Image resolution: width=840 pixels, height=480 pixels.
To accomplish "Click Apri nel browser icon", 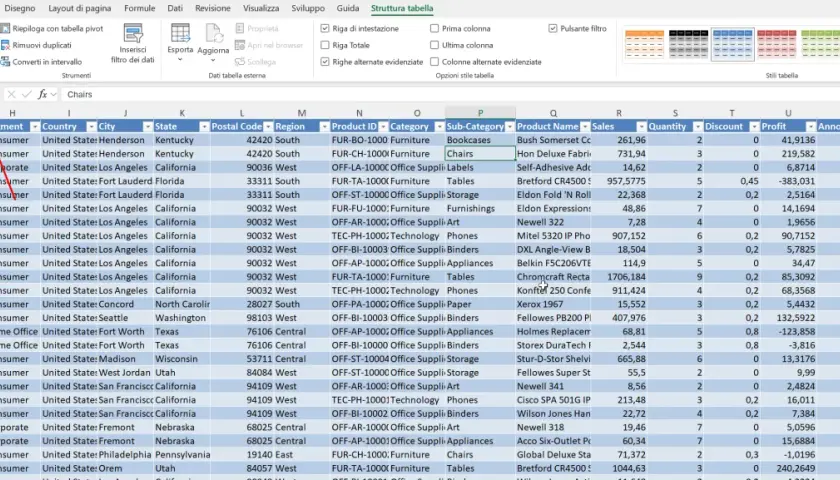I will (240, 45).
